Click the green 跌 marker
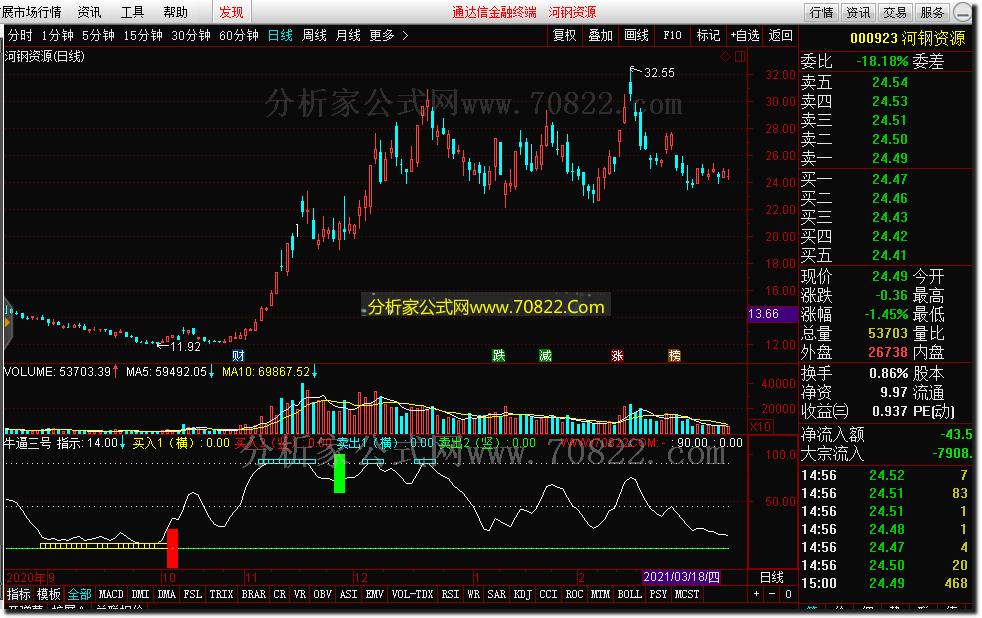 click(499, 356)
